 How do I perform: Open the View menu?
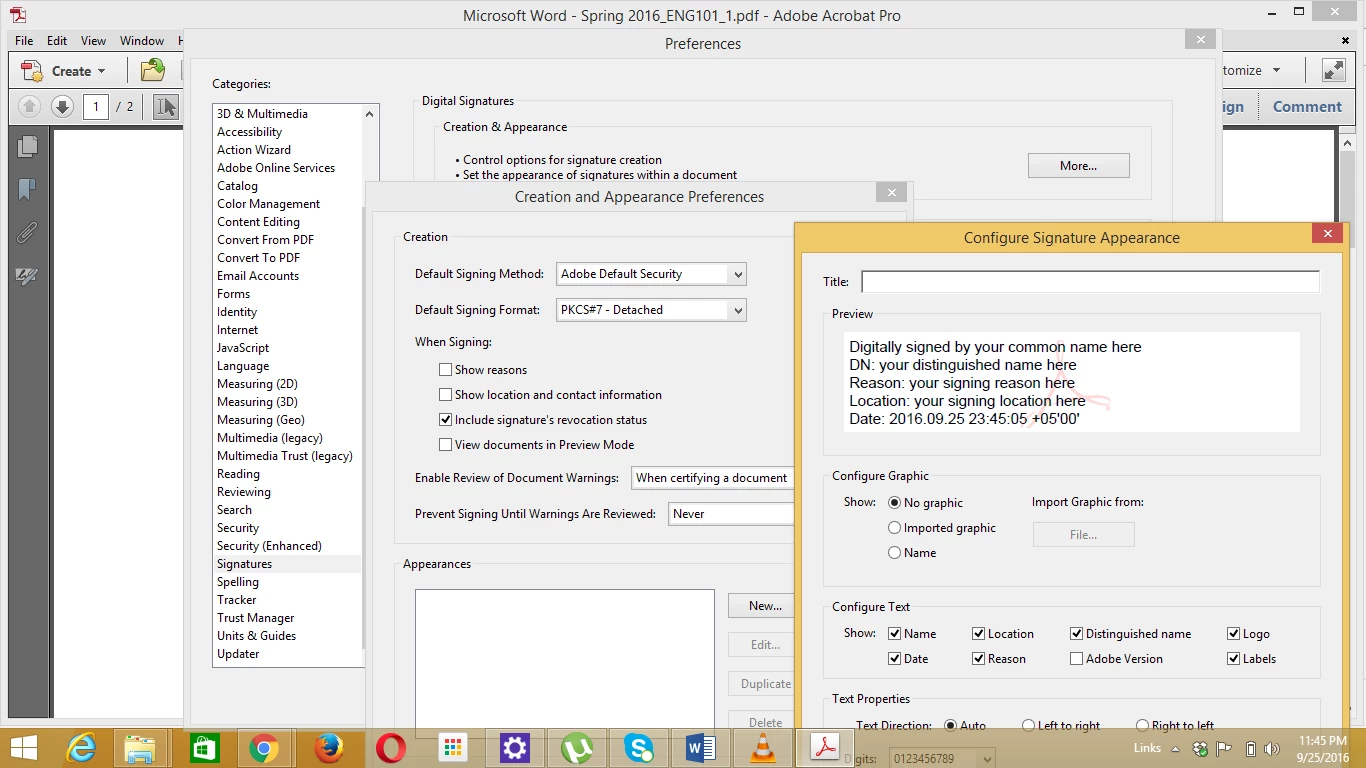click(x=93, y=41)
